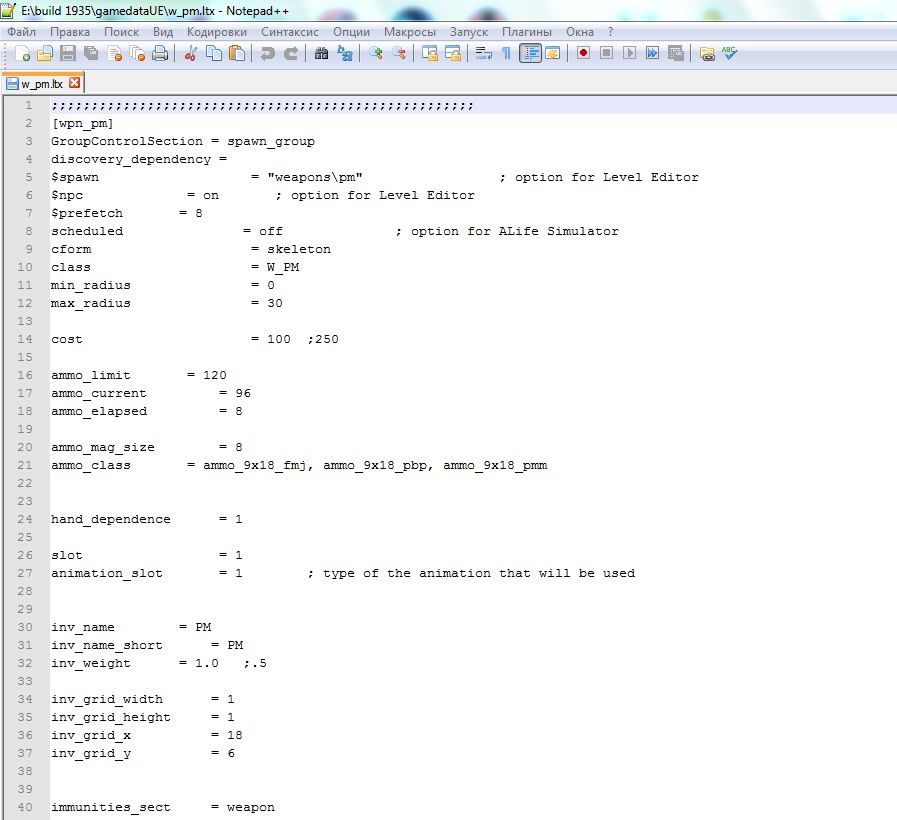Screen dimensions: 897x820
Task: Click the Synchronize vertical scrolling icon
Action: (x=430, y=54)
